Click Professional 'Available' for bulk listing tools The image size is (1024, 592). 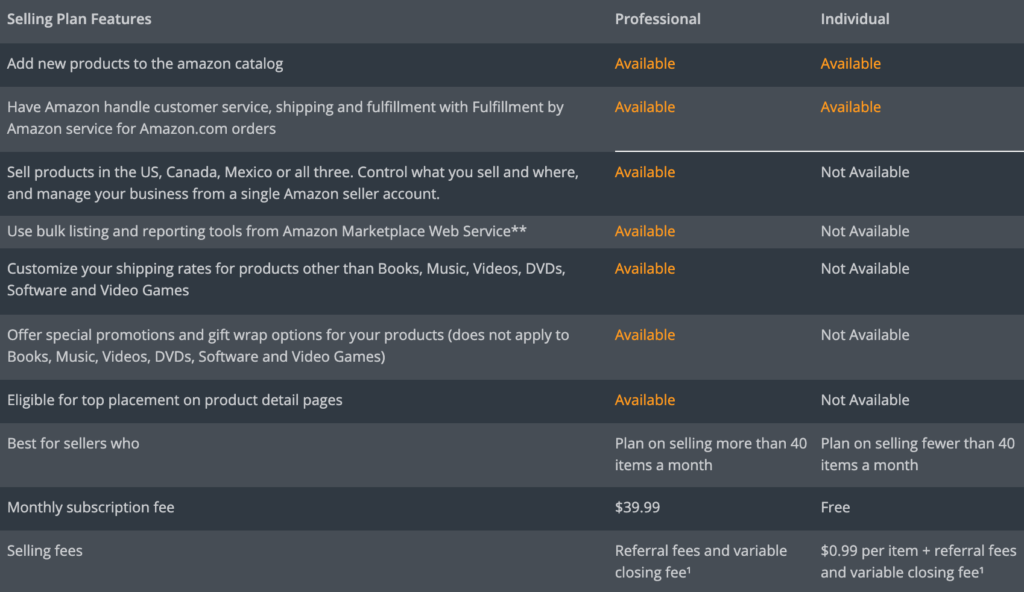point(644,231)
